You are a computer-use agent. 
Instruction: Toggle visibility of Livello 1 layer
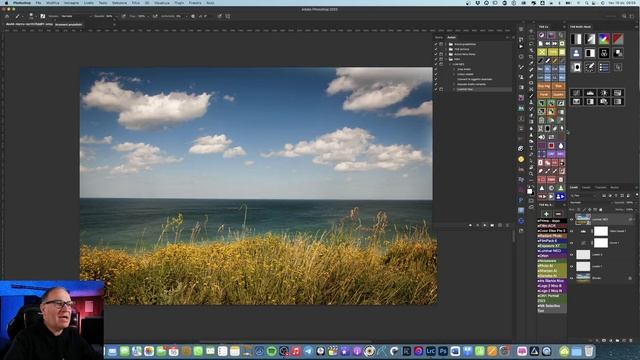click(x=571, y=267)
